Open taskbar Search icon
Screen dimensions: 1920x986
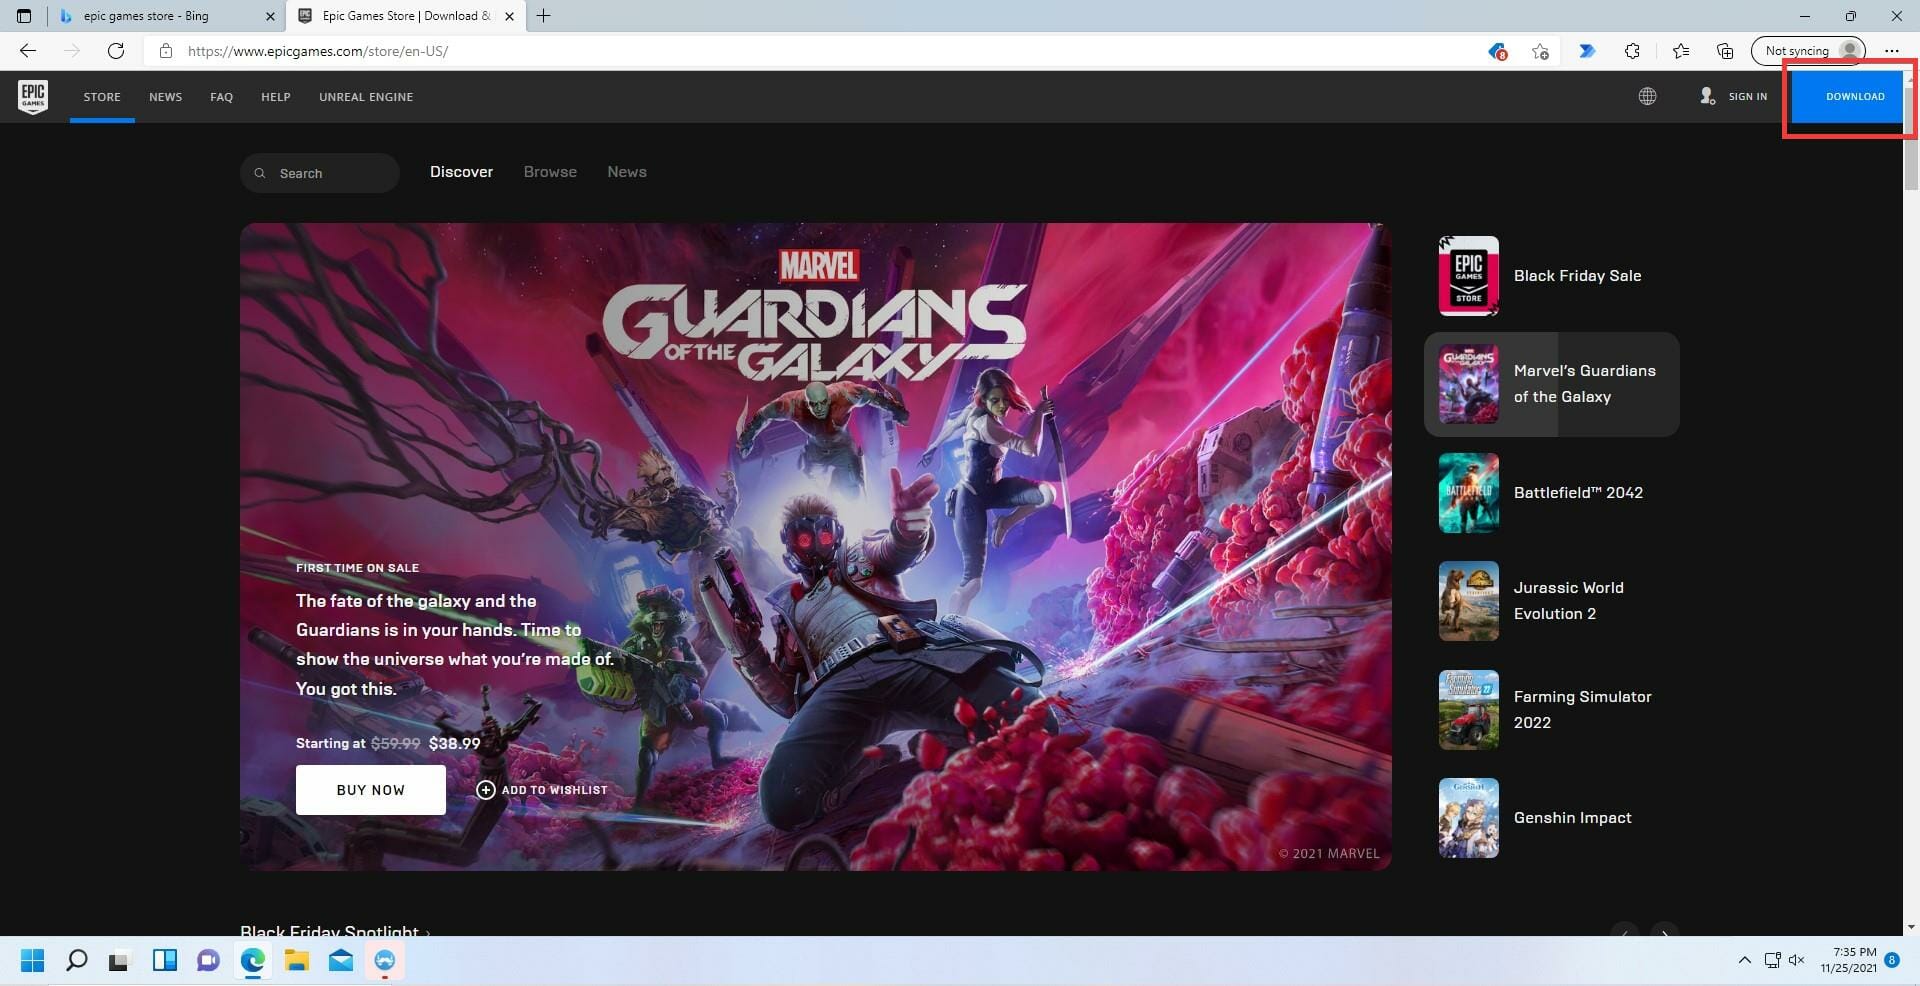click(x=76, y=961)
